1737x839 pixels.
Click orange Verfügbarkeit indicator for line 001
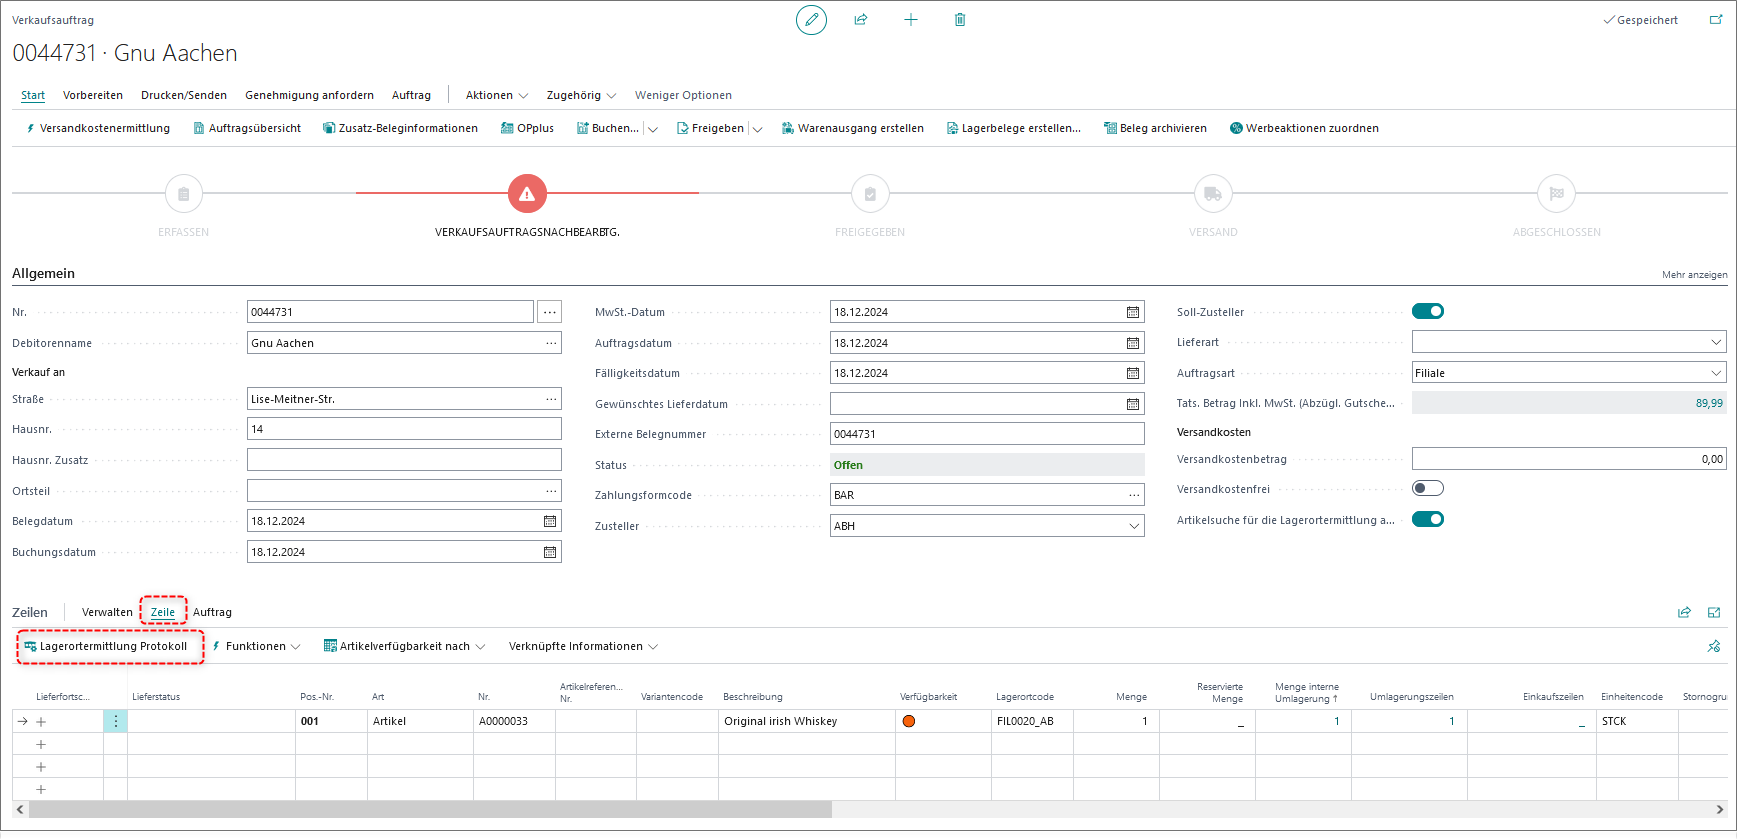(x=909, y=721)
